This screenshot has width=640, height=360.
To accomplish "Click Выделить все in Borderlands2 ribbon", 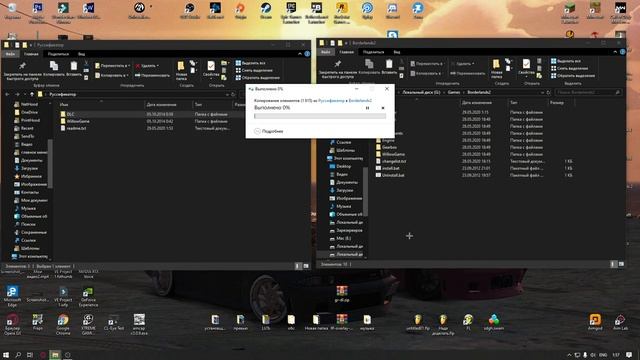I will tap(565, 61).
